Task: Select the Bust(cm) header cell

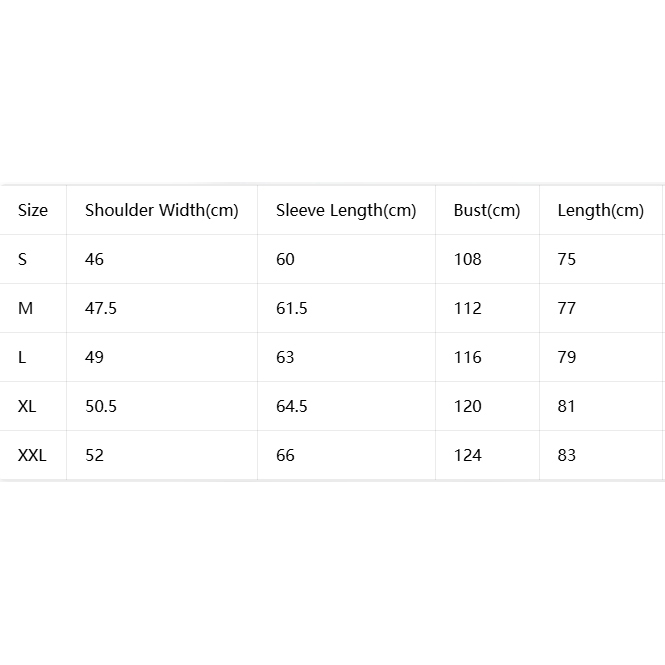Action: (487, 210)
